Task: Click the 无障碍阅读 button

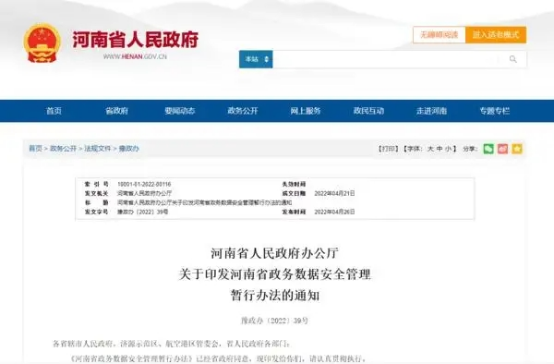Action: pos(439,35)
